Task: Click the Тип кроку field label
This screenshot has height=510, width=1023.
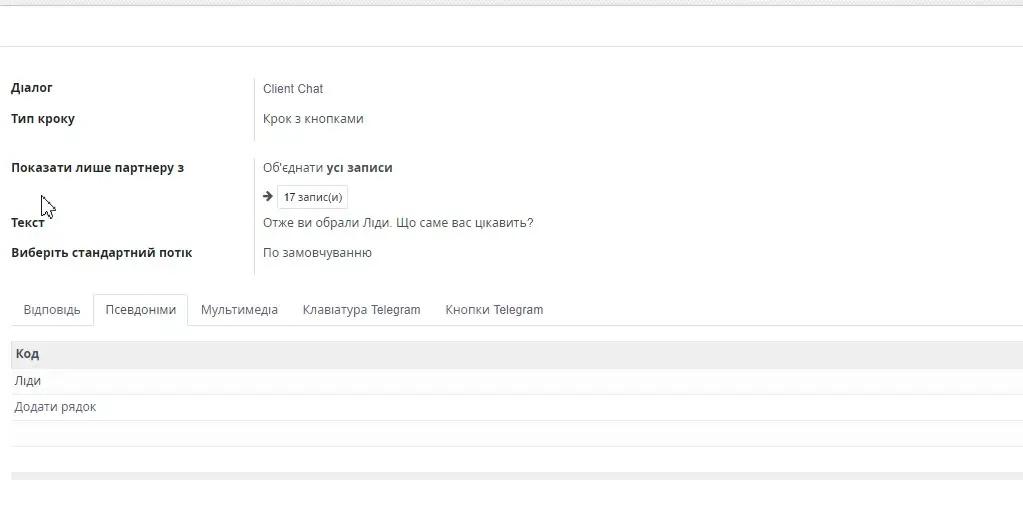Action: tap(43, 119)
